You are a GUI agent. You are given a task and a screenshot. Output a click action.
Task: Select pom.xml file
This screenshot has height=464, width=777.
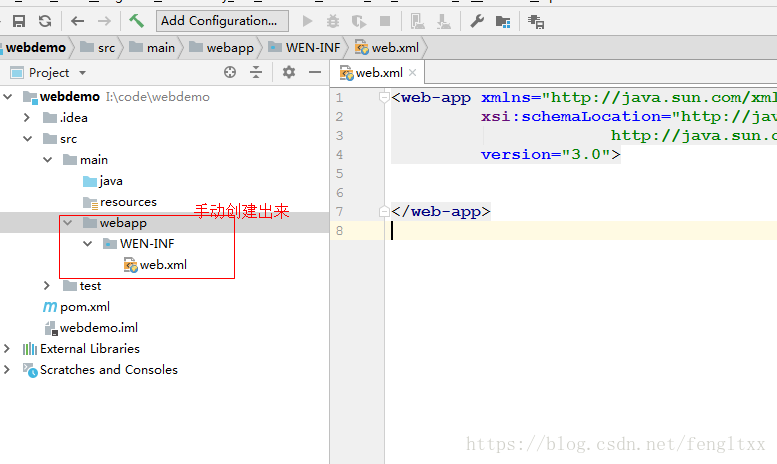pyautogui.click(x=76, y=307)
